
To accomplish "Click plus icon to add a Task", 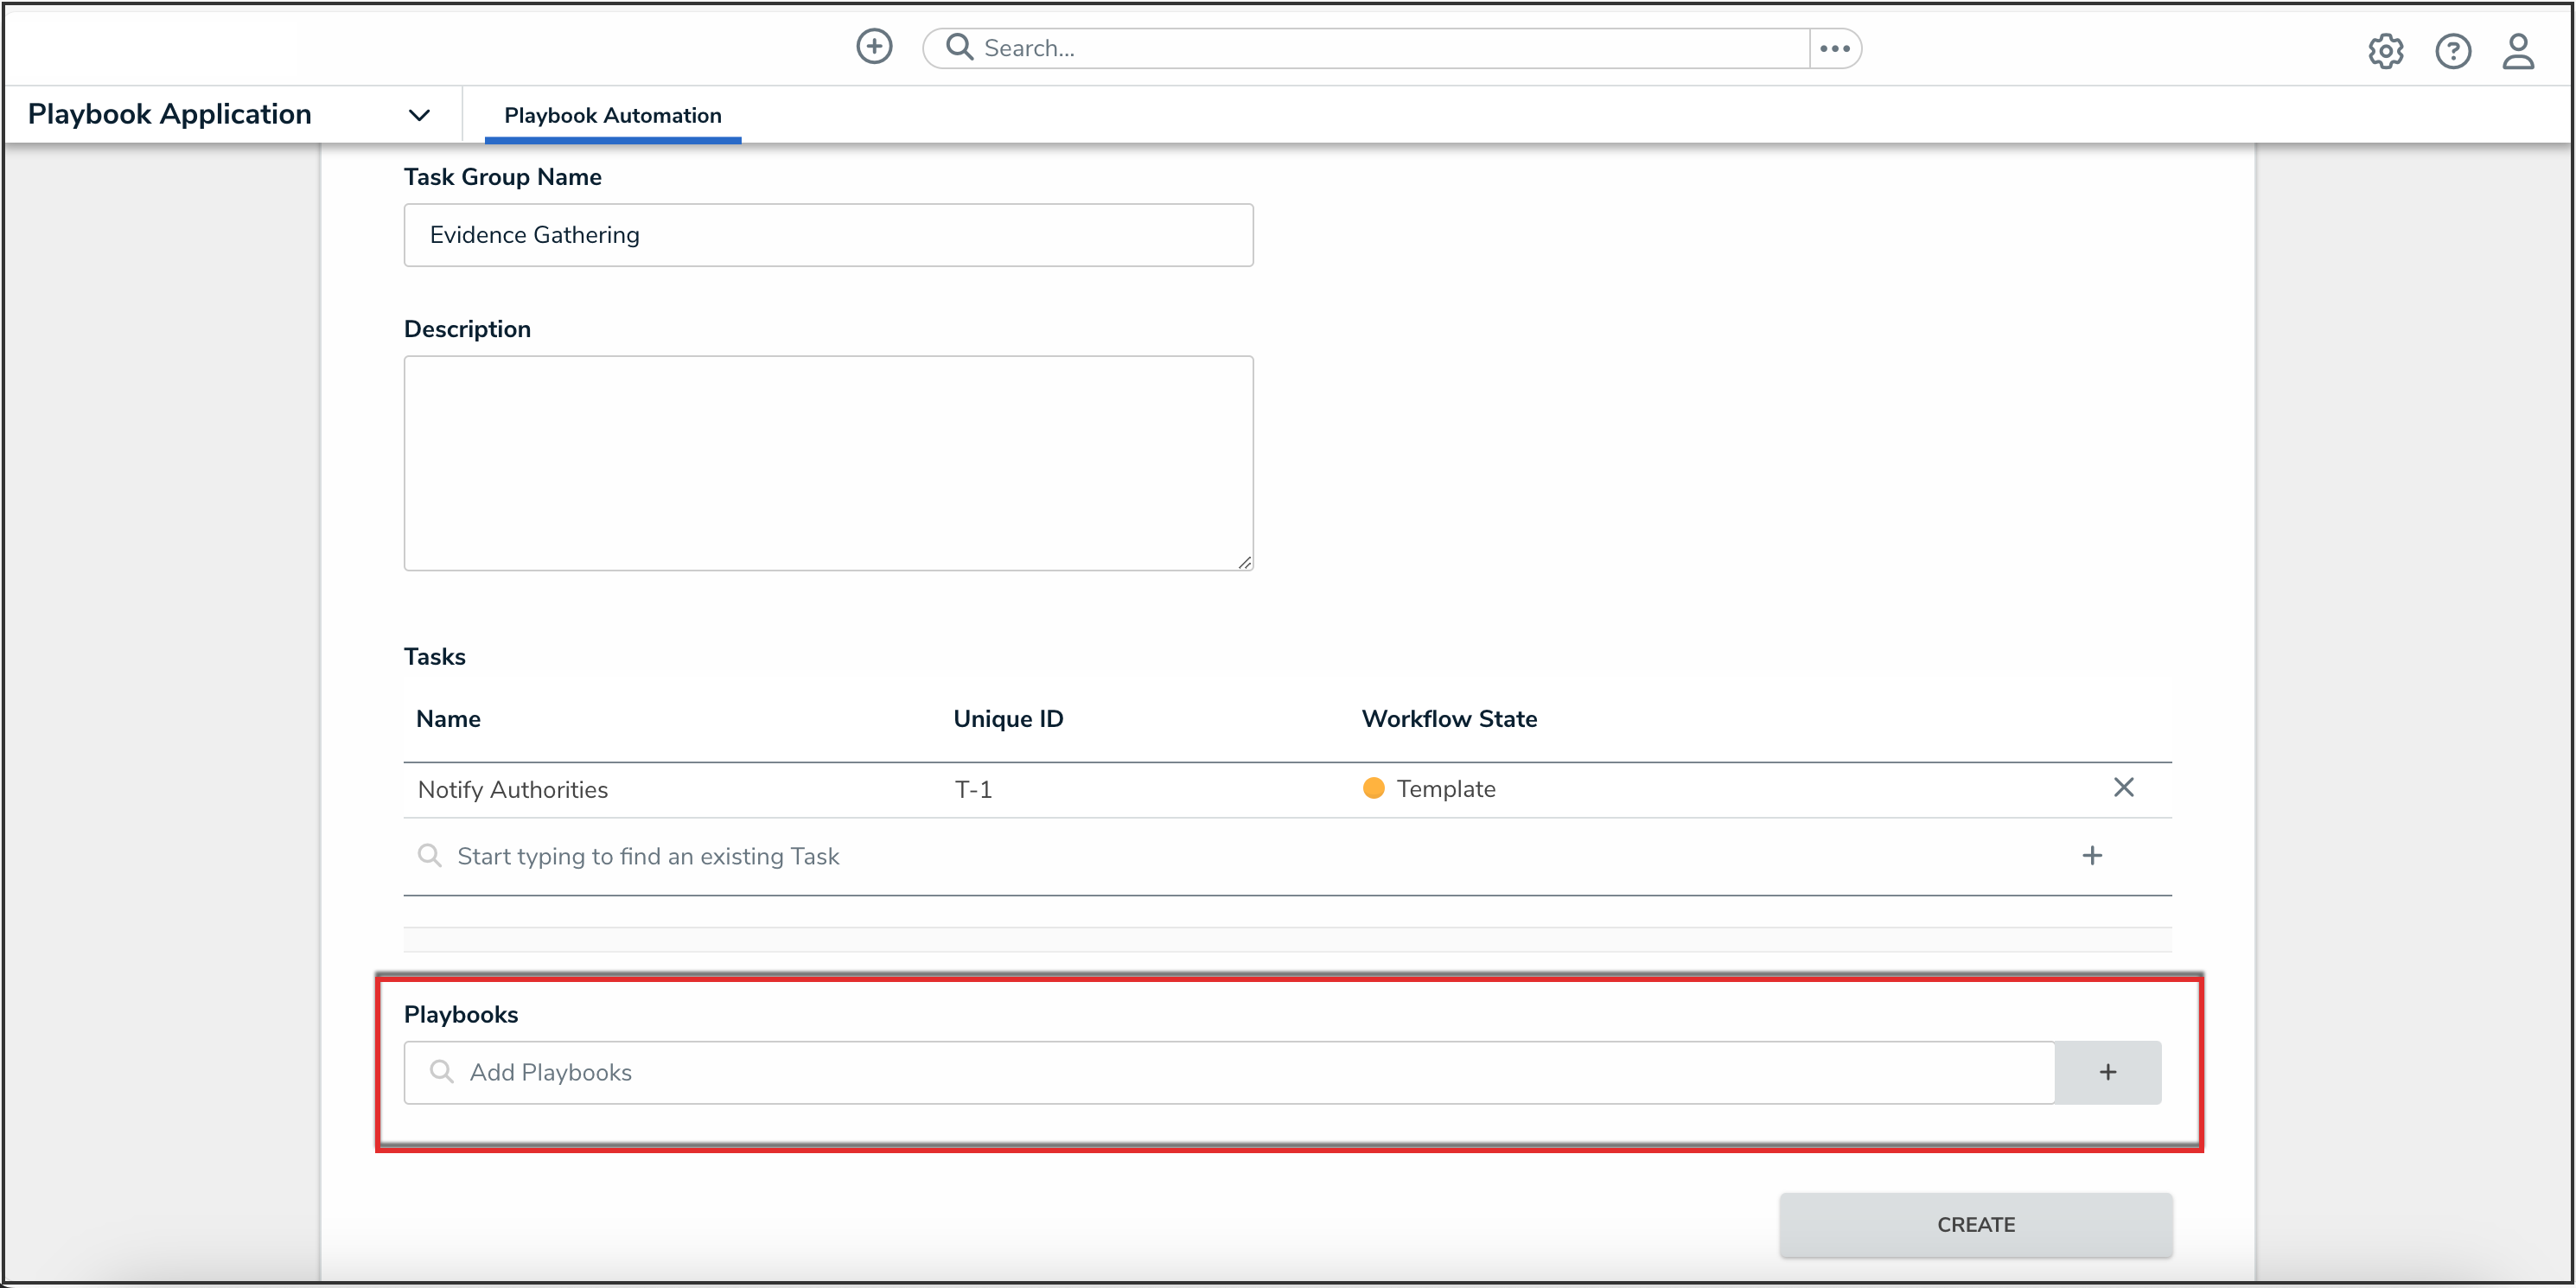I will point(2091,856).
